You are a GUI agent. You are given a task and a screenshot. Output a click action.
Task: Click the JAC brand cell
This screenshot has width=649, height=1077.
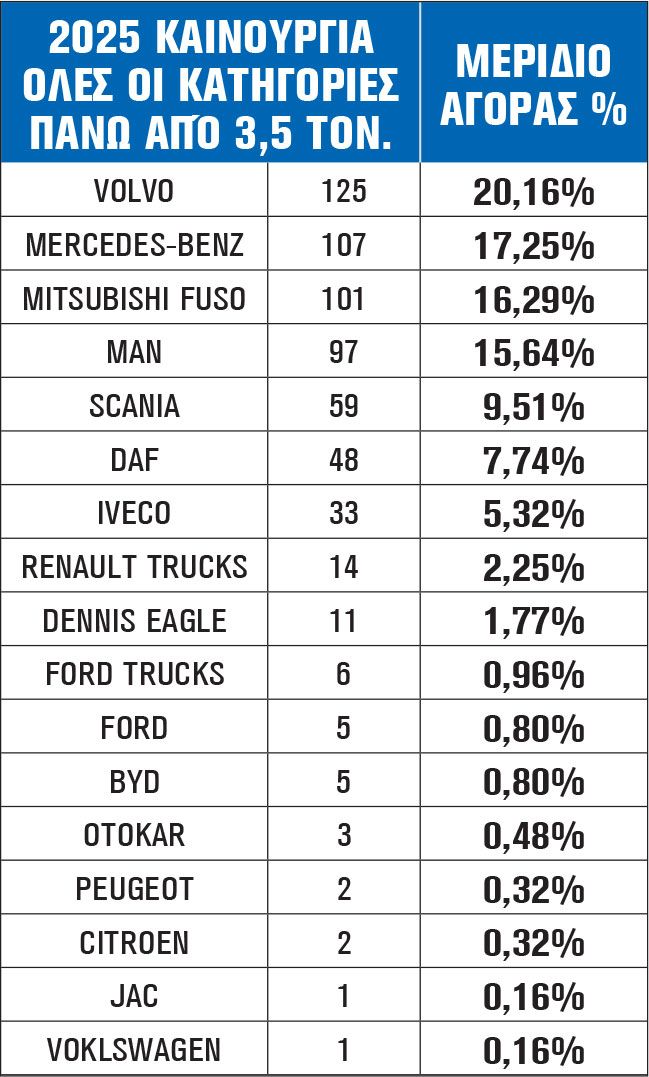[x=134, y=997]
